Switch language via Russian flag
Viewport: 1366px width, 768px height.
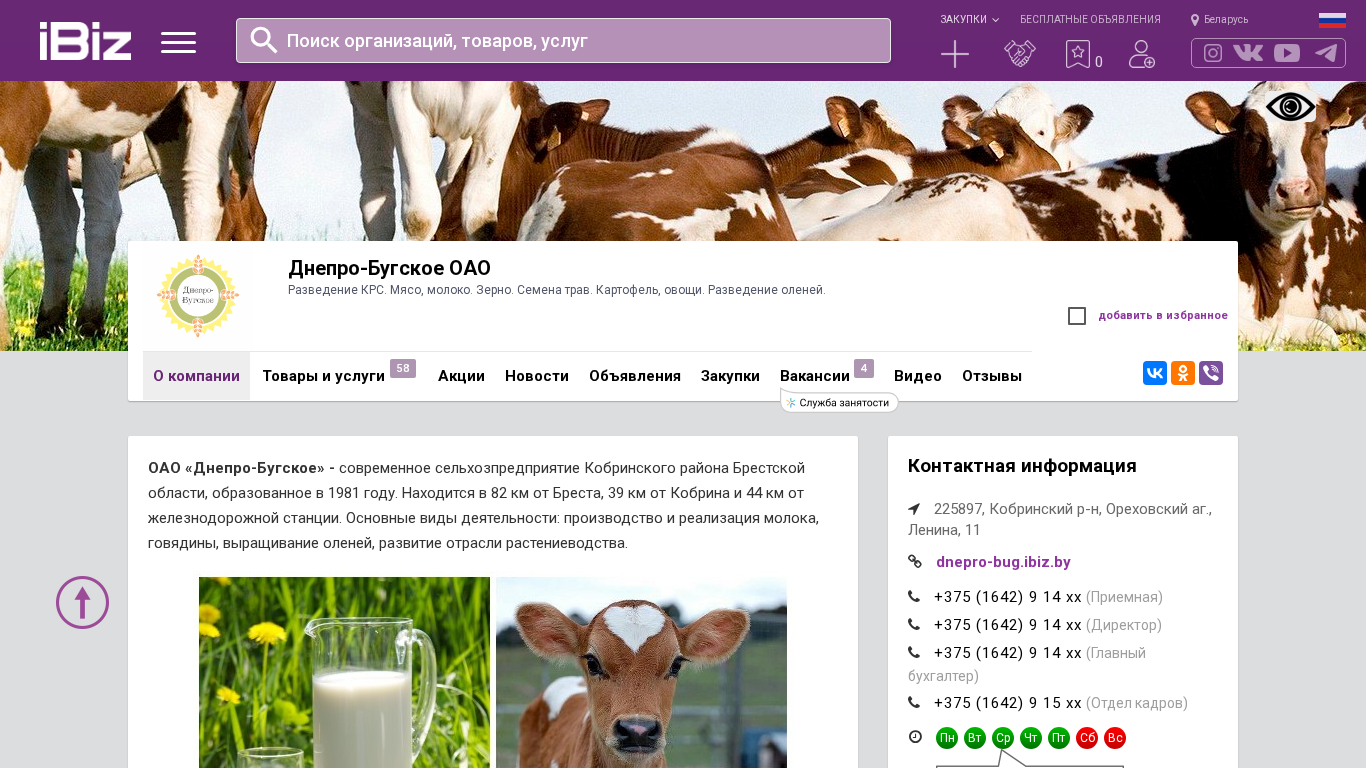(x=1332, y=20)
